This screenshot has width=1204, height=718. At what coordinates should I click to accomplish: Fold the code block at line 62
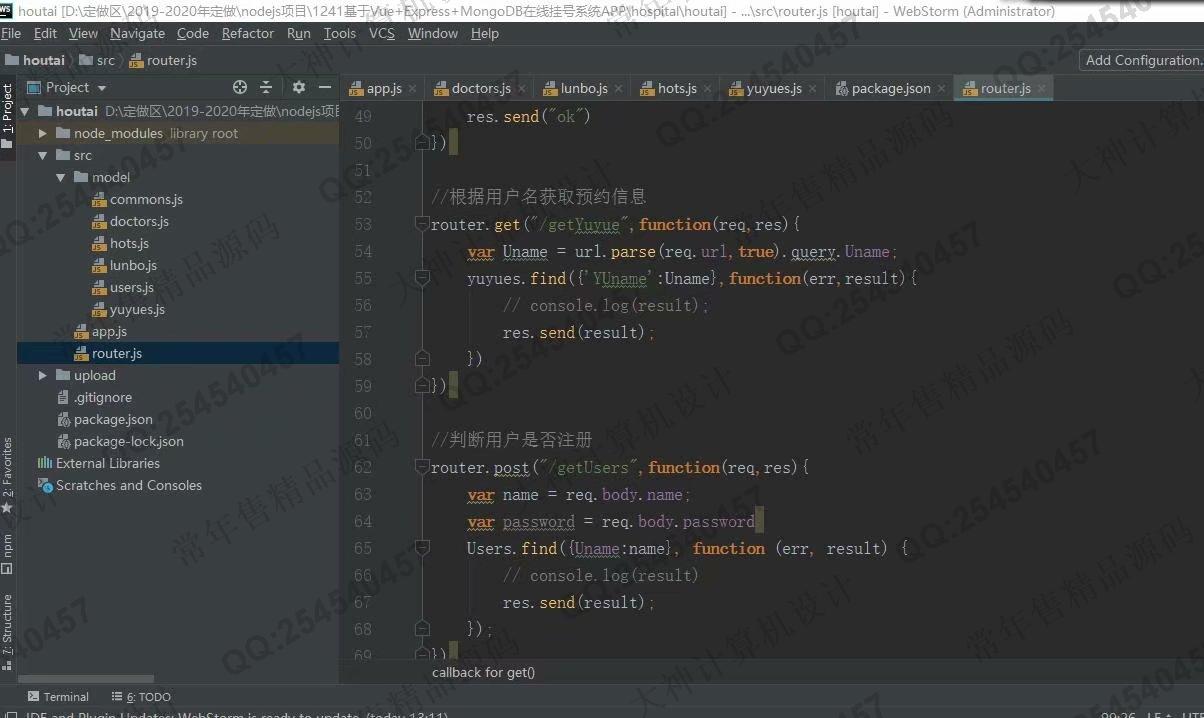[x=422, y=467]
